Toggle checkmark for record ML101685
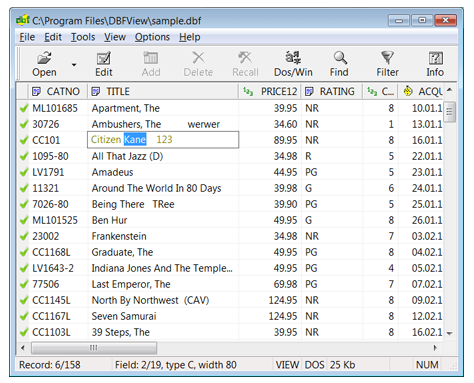This screenshot has height=383, width=474. click(x=24, y=108)
